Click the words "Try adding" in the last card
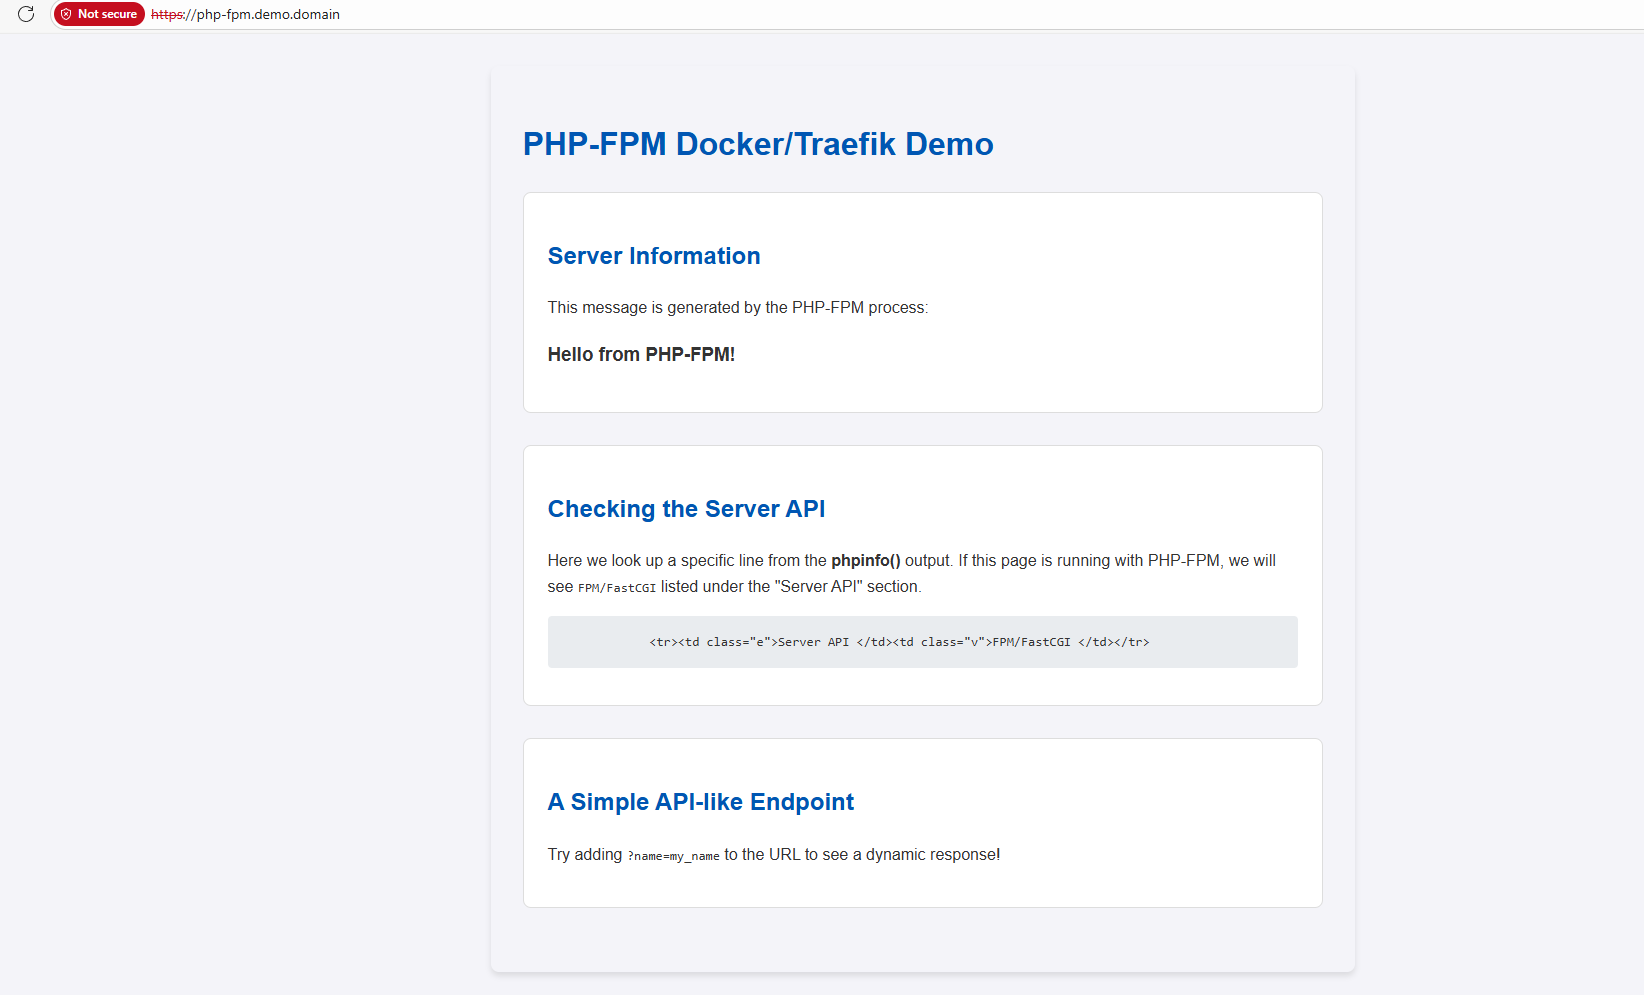The height and width of the screenshot is (995, 1644). (585, 854)
